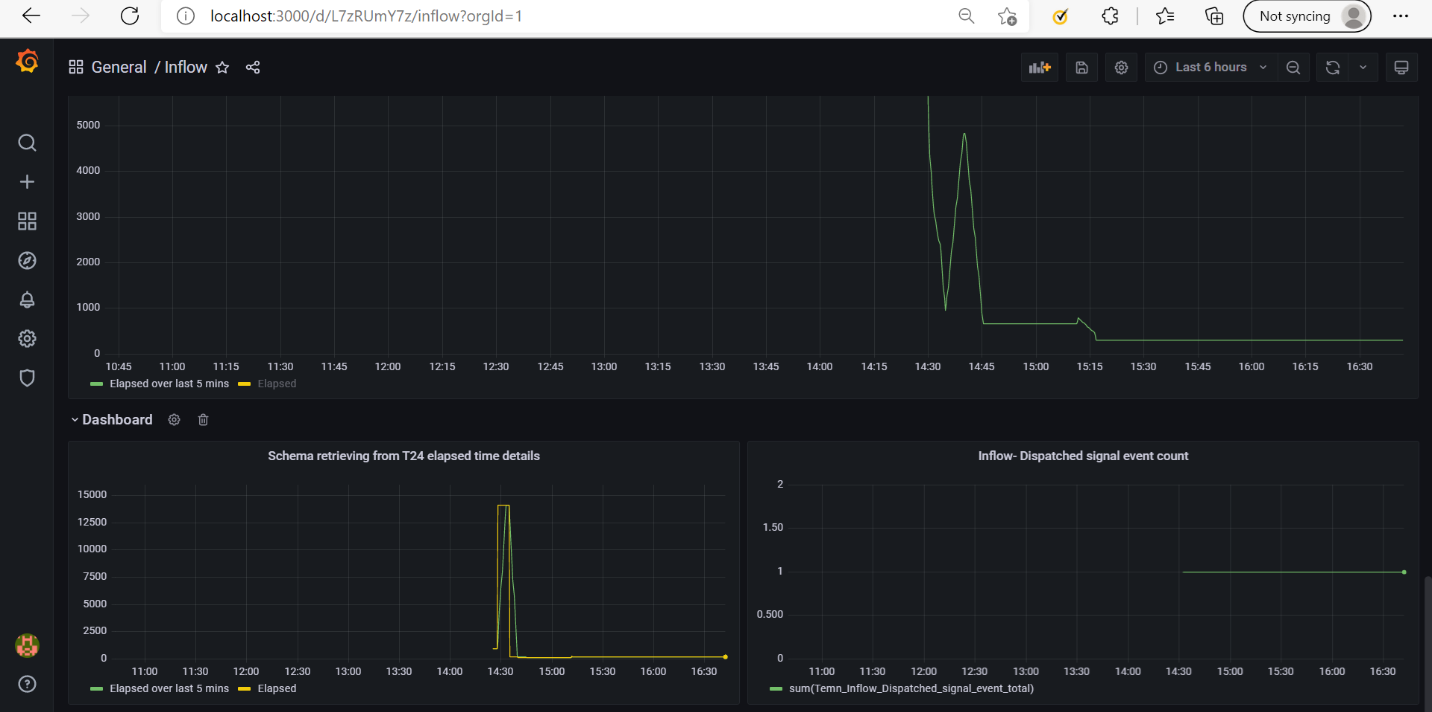The height and width of the screenshot is (712, 1432).
Task: Open the Configuration gear menu in sidebar
Action: 27,339
